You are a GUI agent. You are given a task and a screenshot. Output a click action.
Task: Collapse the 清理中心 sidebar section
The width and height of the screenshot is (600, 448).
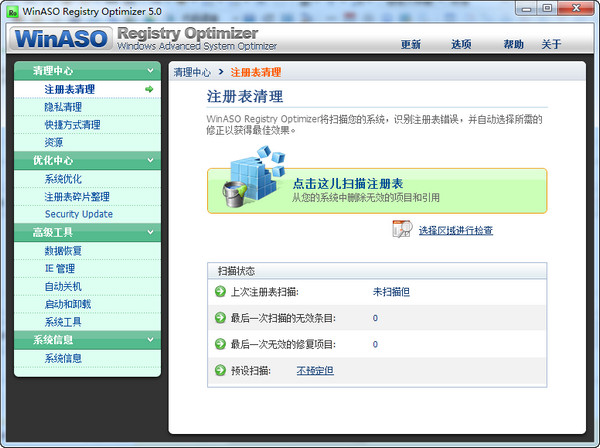coord(150,71)
